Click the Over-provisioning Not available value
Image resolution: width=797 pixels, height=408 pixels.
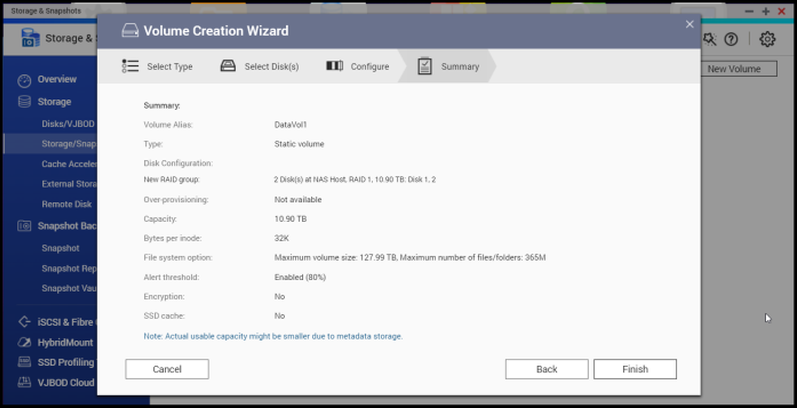(x=298, y=200)
